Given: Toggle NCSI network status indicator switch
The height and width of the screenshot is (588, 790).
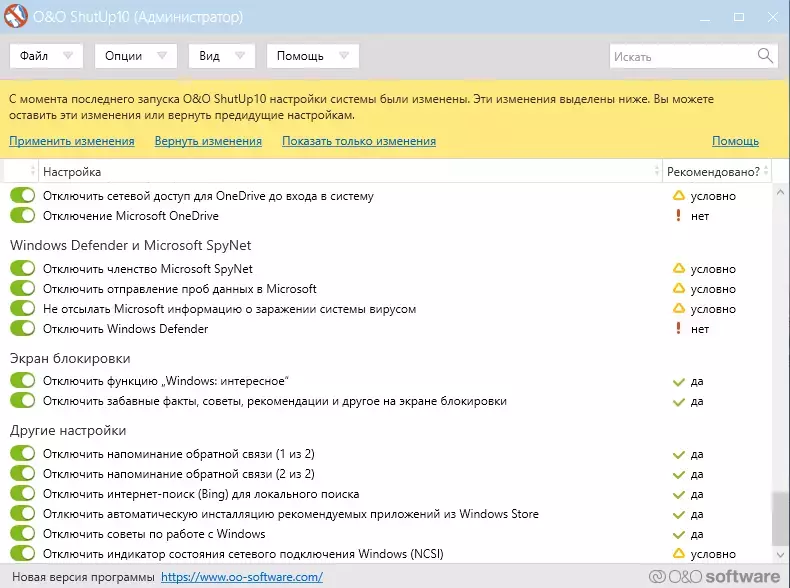Looking at the screenshot, I should (23, 553).
